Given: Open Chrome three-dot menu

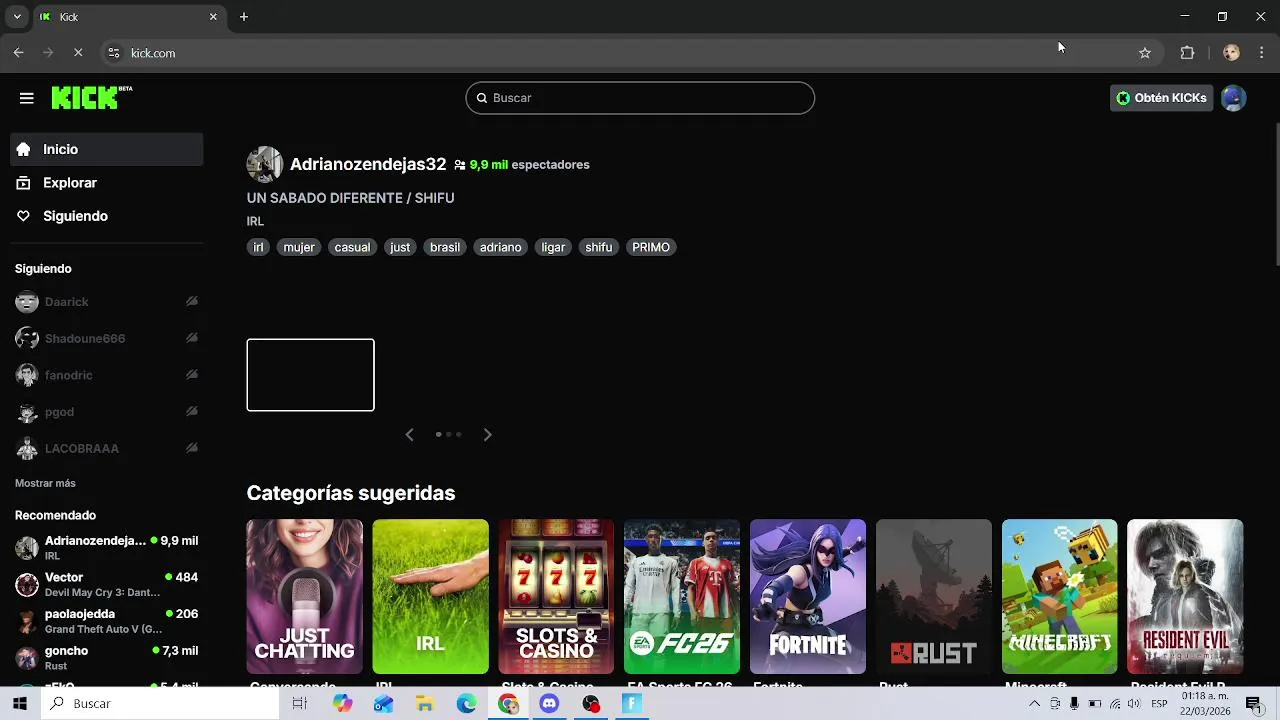Looking at the screenshot, I should (x=1262, y=53).
